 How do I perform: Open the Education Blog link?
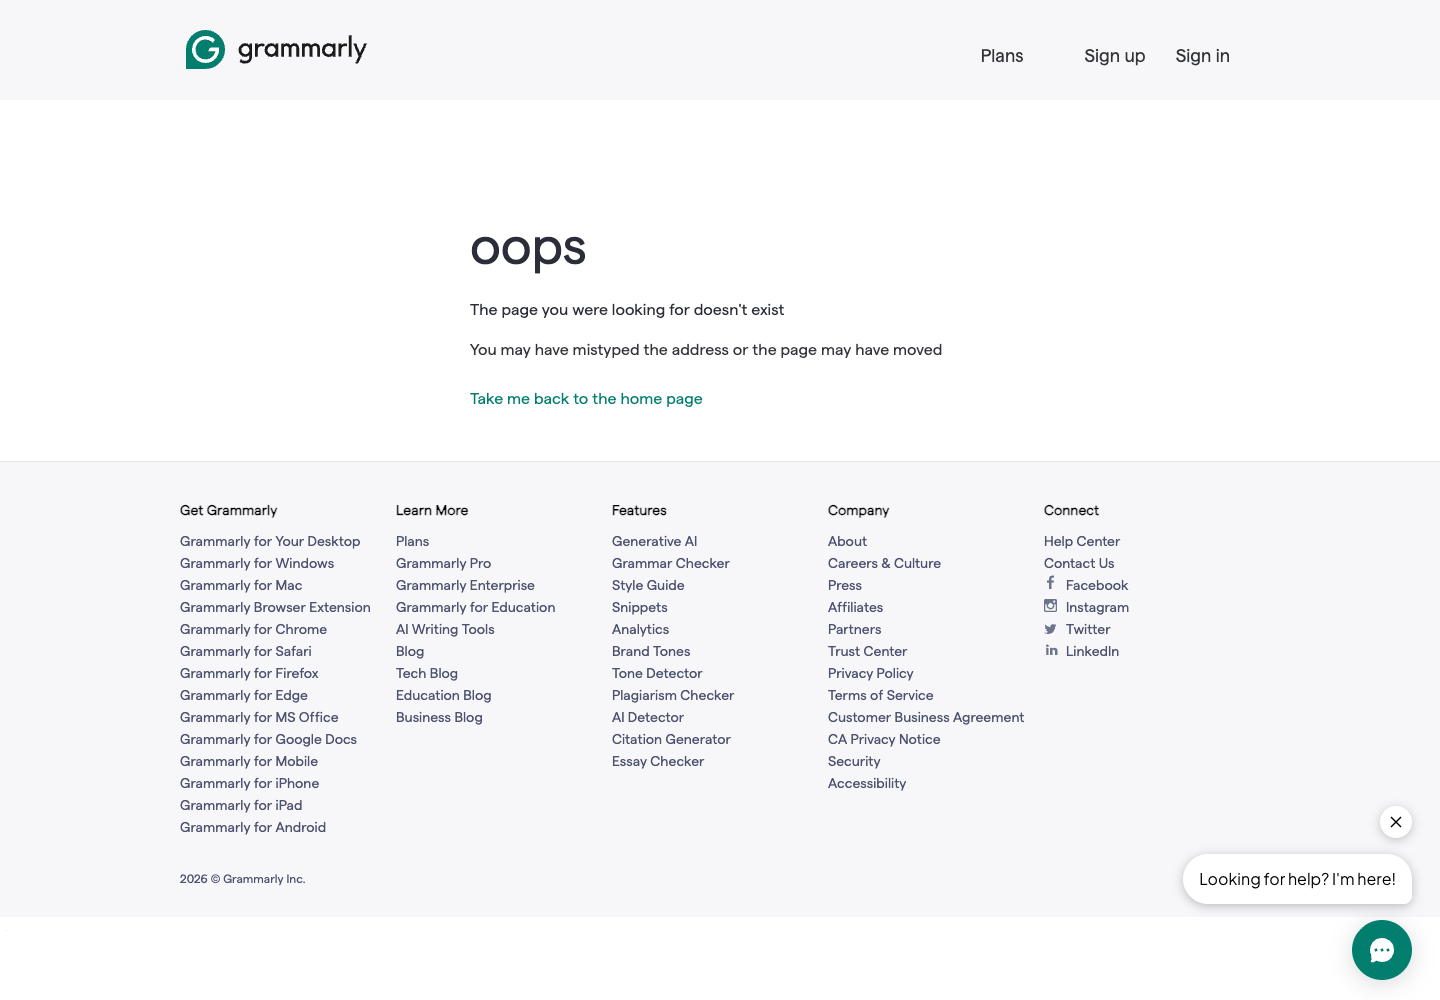(443, 695)
